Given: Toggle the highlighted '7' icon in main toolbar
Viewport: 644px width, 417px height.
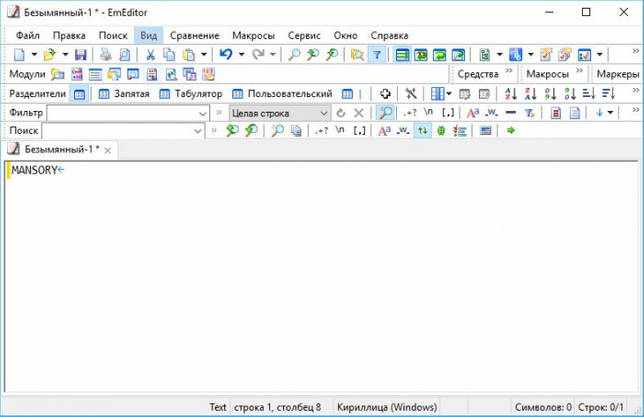Looking at the screenshot, I should [x=377, y=55].
